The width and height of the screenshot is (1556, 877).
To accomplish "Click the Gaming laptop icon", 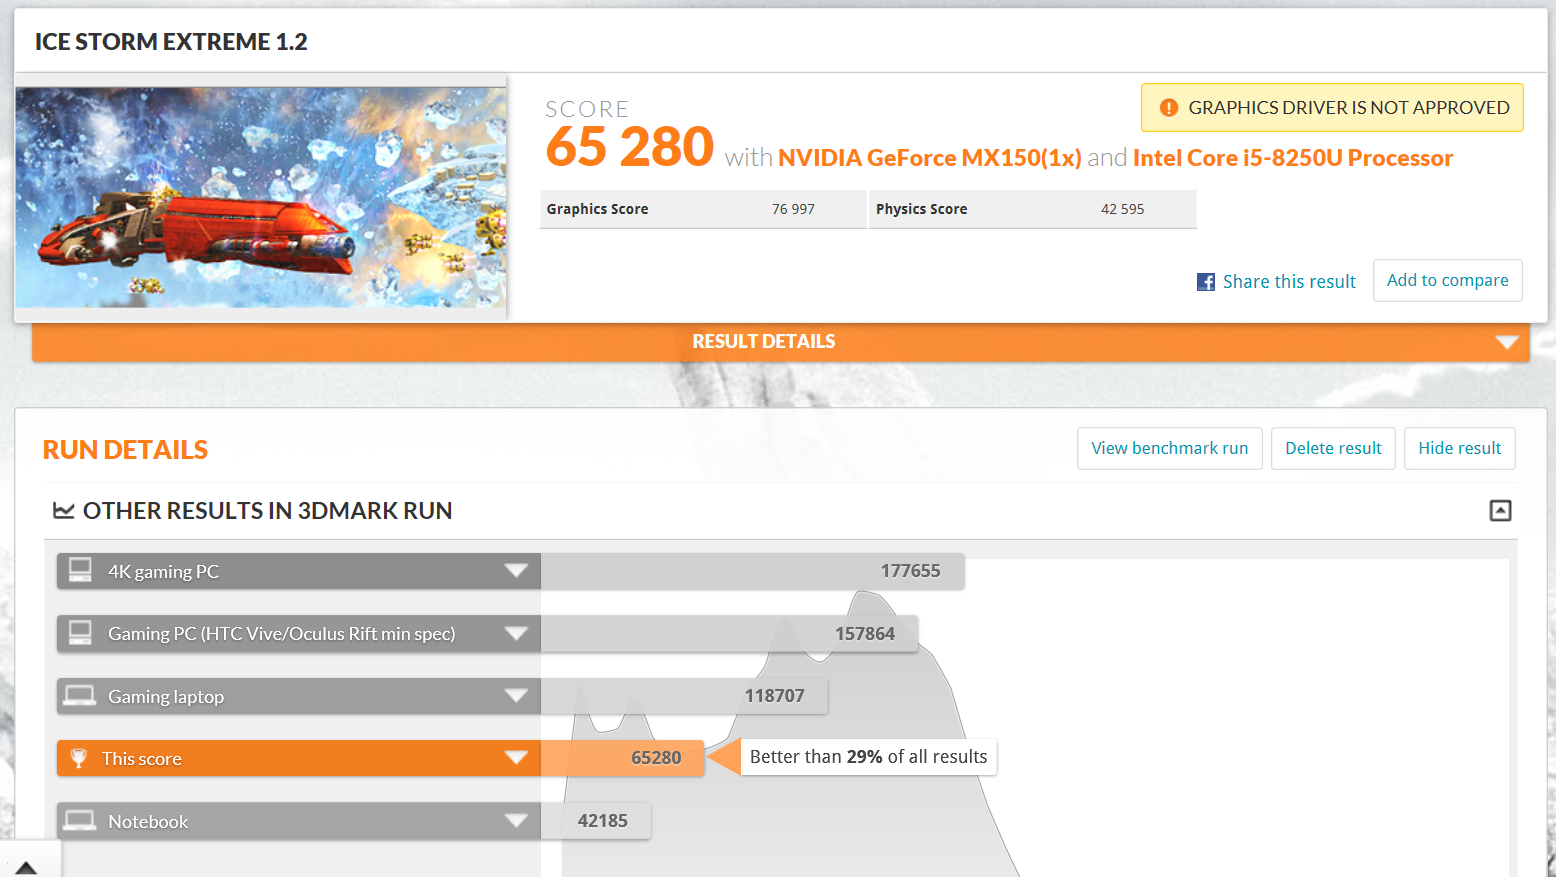I will (80, 696).
